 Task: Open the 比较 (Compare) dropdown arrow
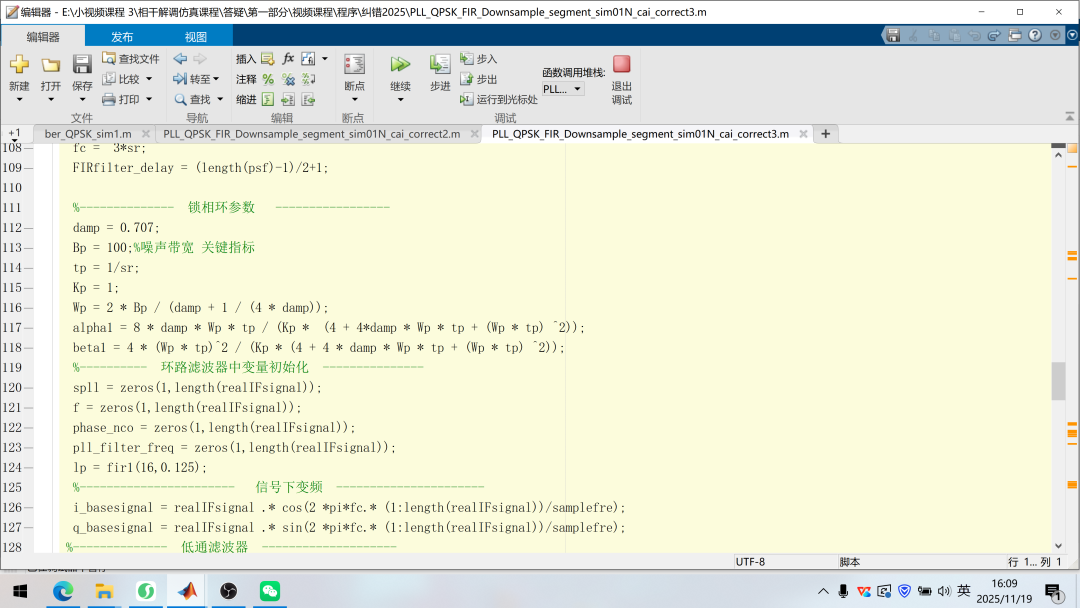149,79
